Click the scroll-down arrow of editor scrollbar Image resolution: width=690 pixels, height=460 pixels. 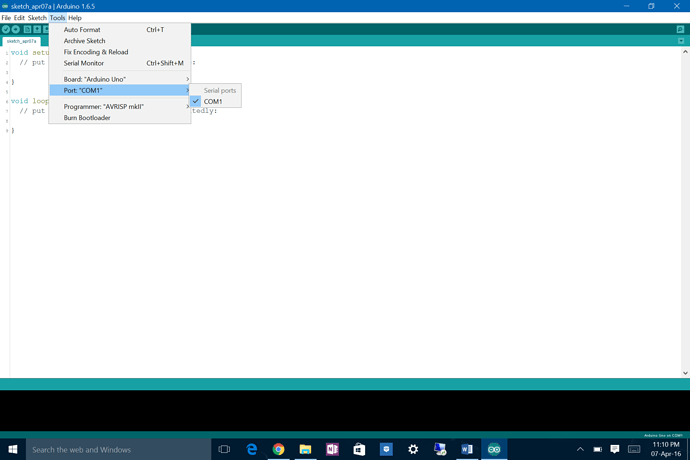(x=685, y=373)
